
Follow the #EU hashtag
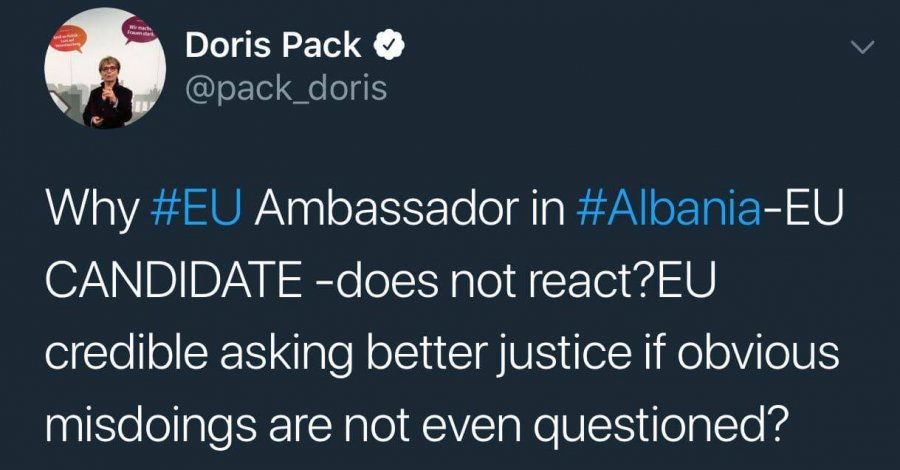click(195, 209)
